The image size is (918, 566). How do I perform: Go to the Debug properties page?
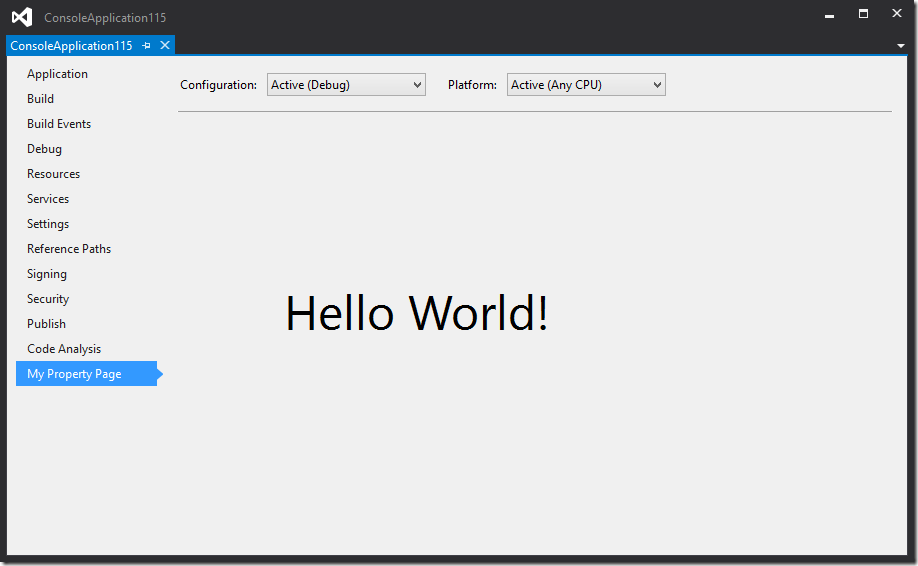click(x=45, y=149)
